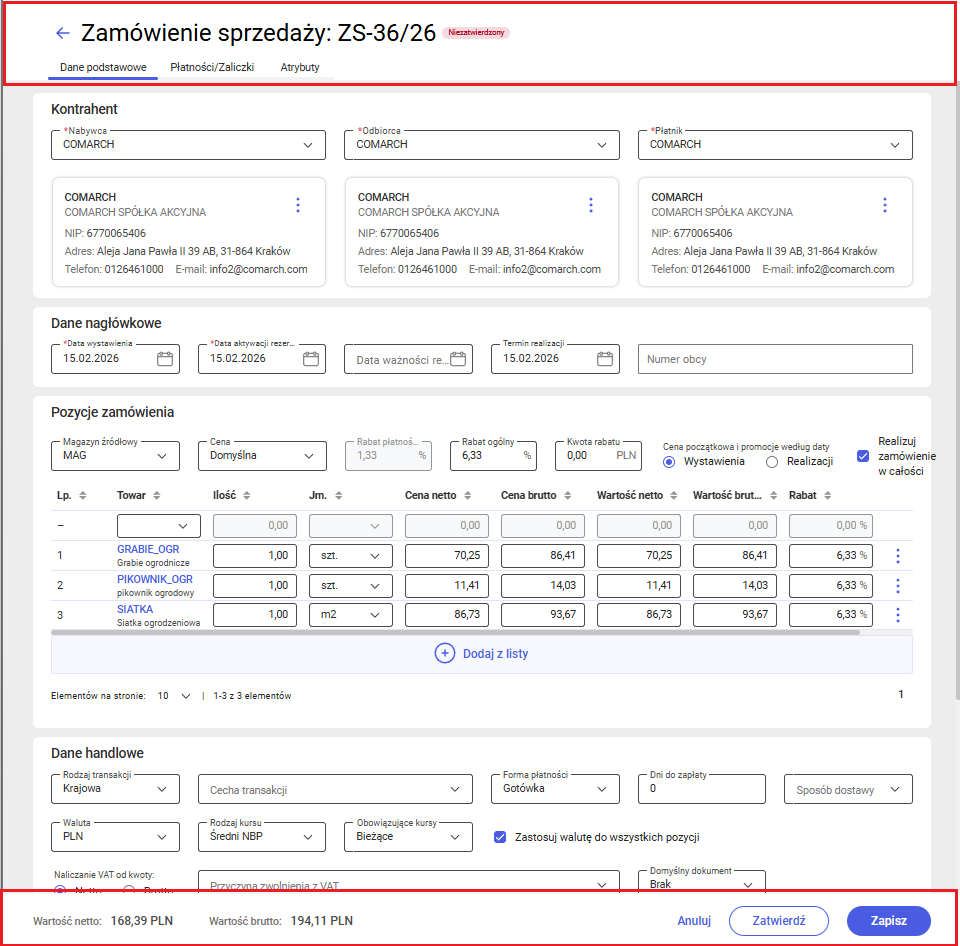Open the Atrybuty tab
960x946 pixels.
[299, 67]
